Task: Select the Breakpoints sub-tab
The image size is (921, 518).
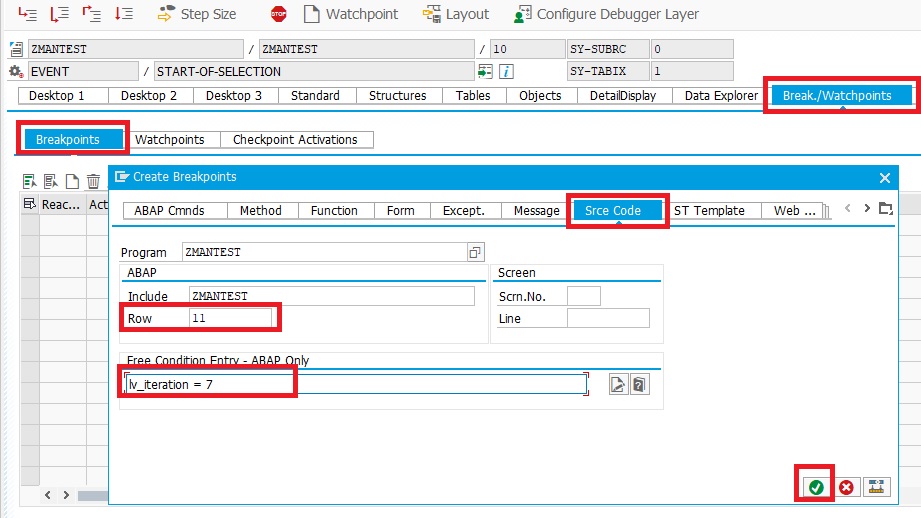Action: (73, 140)
